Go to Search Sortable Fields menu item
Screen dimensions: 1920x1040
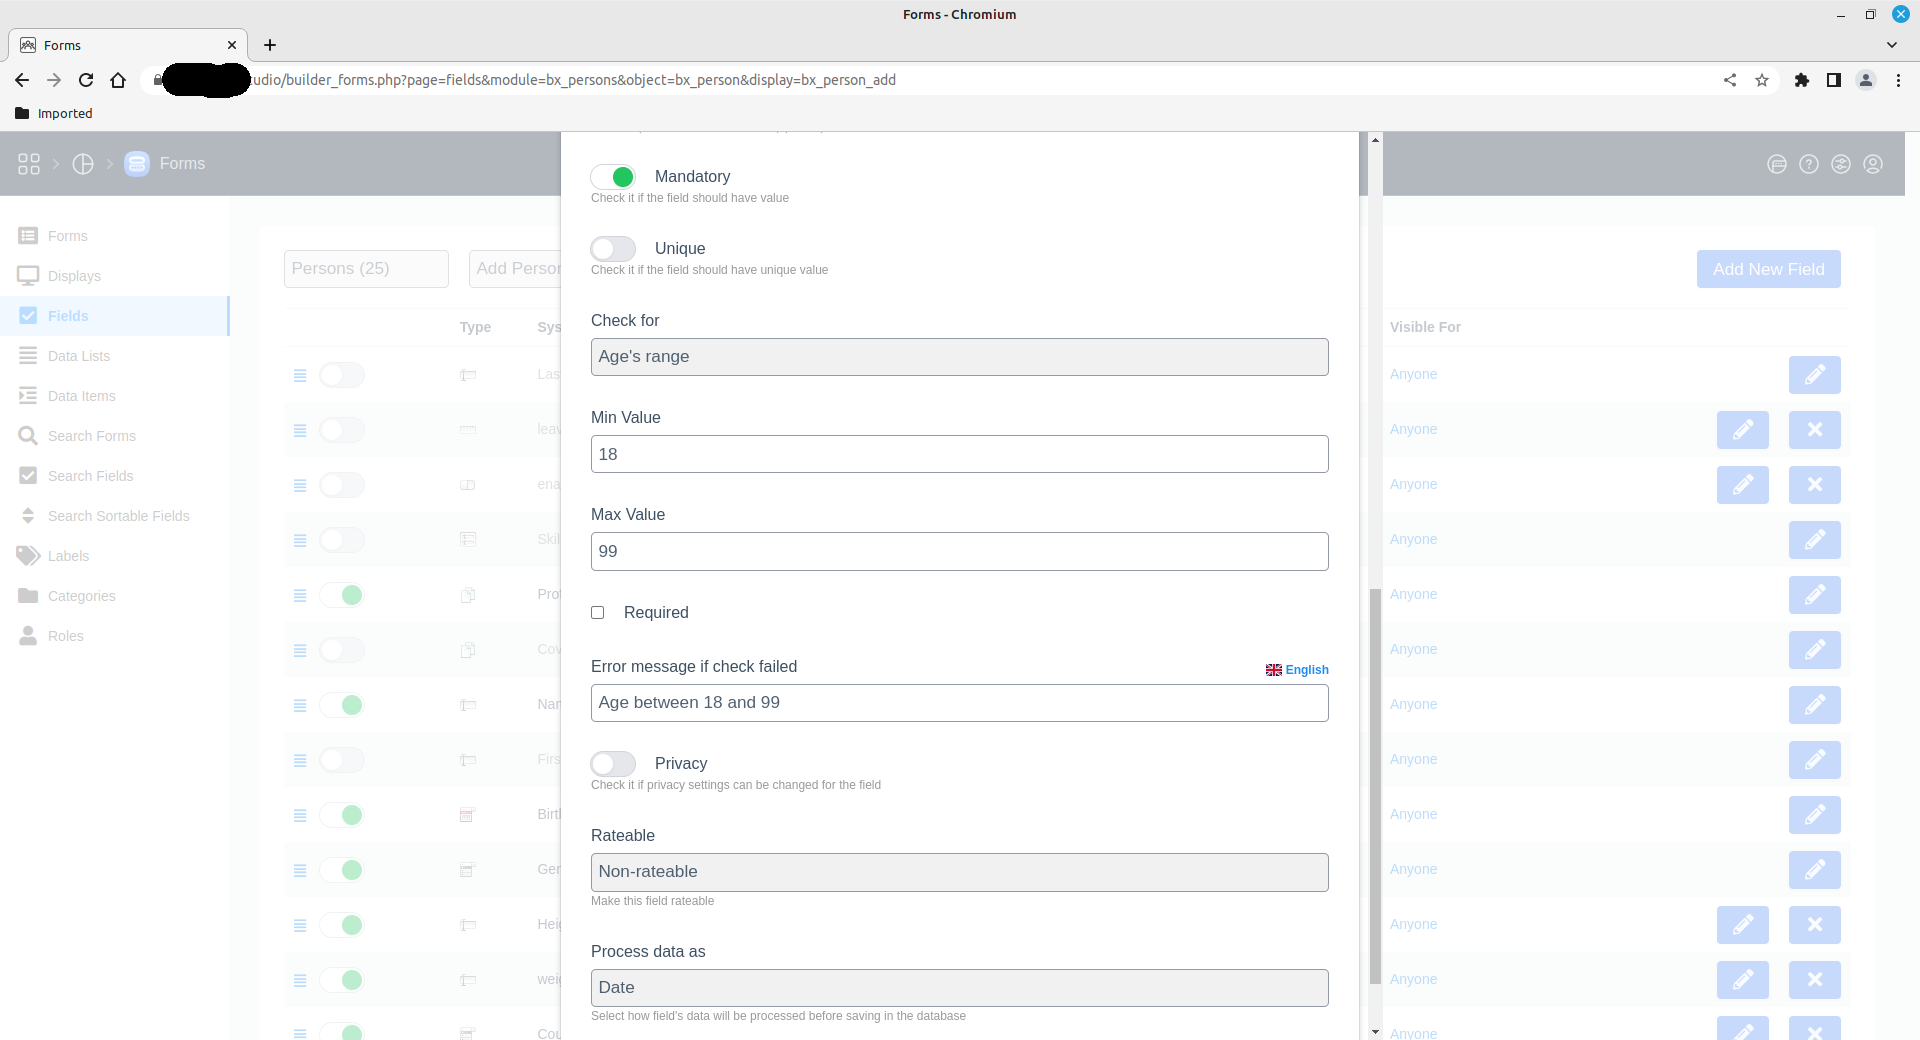coord(118,516)
